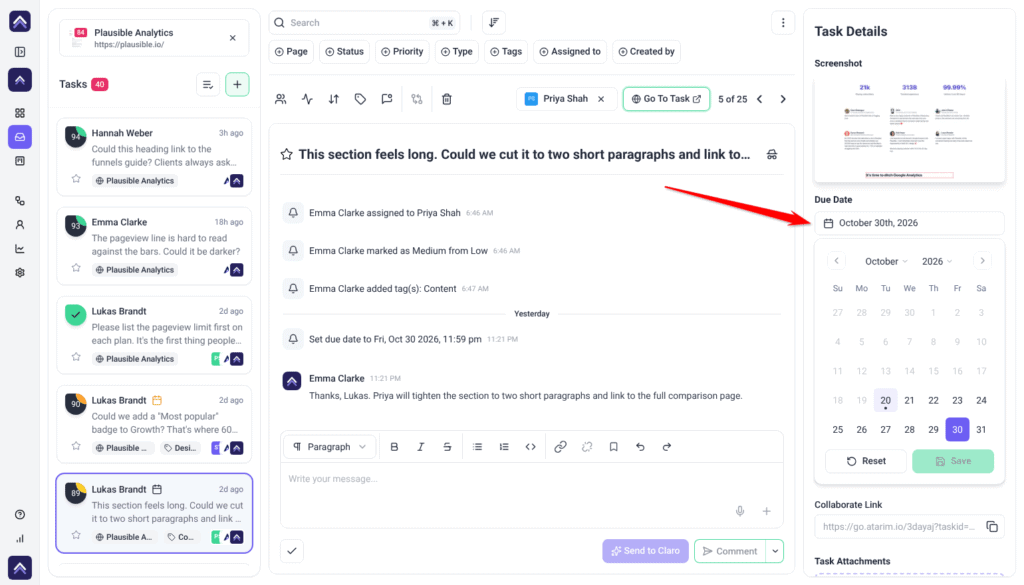Click the sort order icon beside search
Screen dimensions: 1024x585
coord(494,23)
